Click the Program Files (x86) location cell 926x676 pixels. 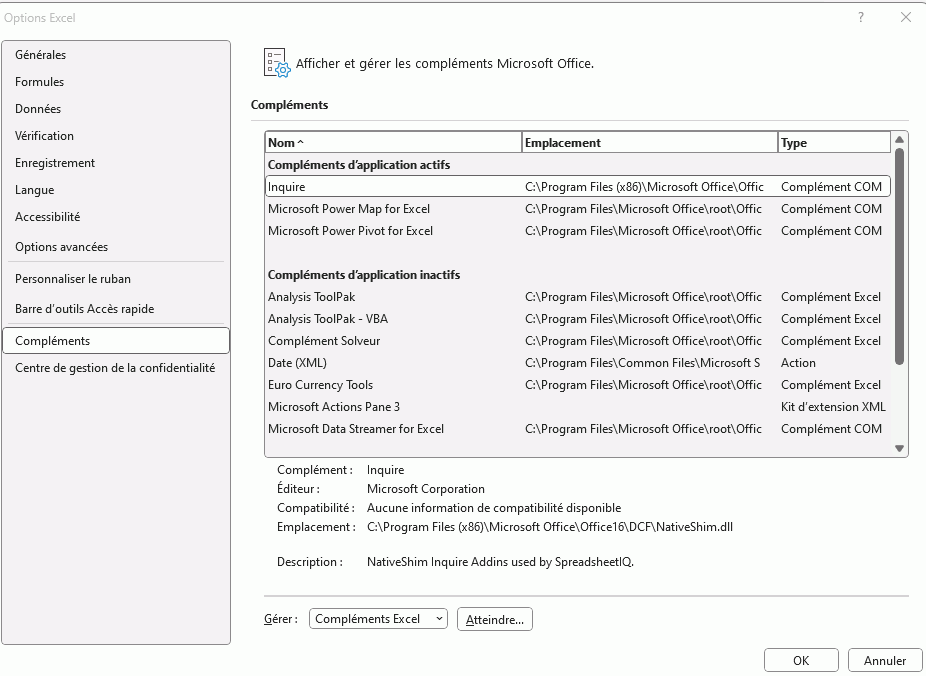point(644,187)
